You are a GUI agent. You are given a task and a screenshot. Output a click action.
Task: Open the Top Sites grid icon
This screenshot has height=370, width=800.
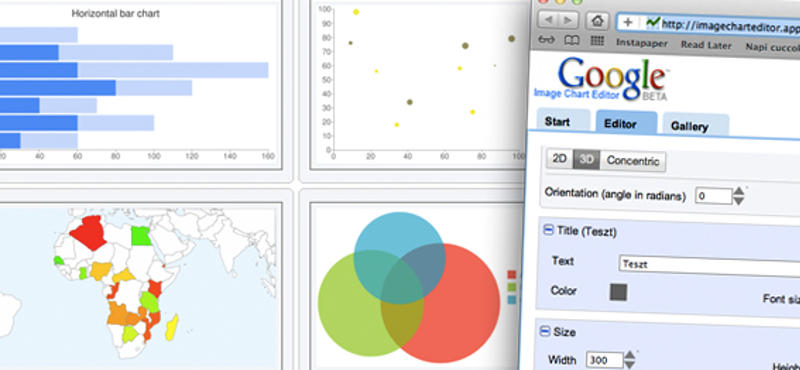point(597,41)
